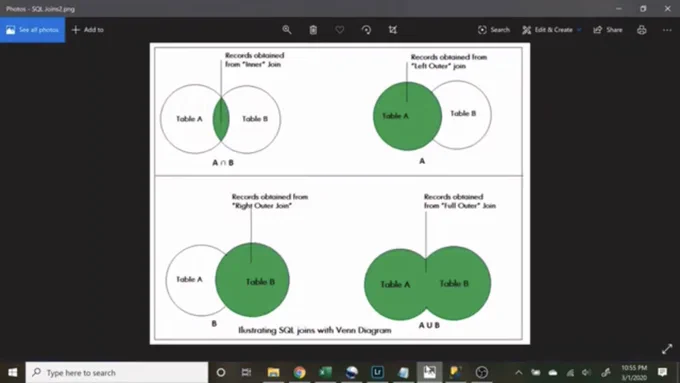Open the Windows Start menu
The width and height of the screenshot is (680, 383).
tap(13, 372)
